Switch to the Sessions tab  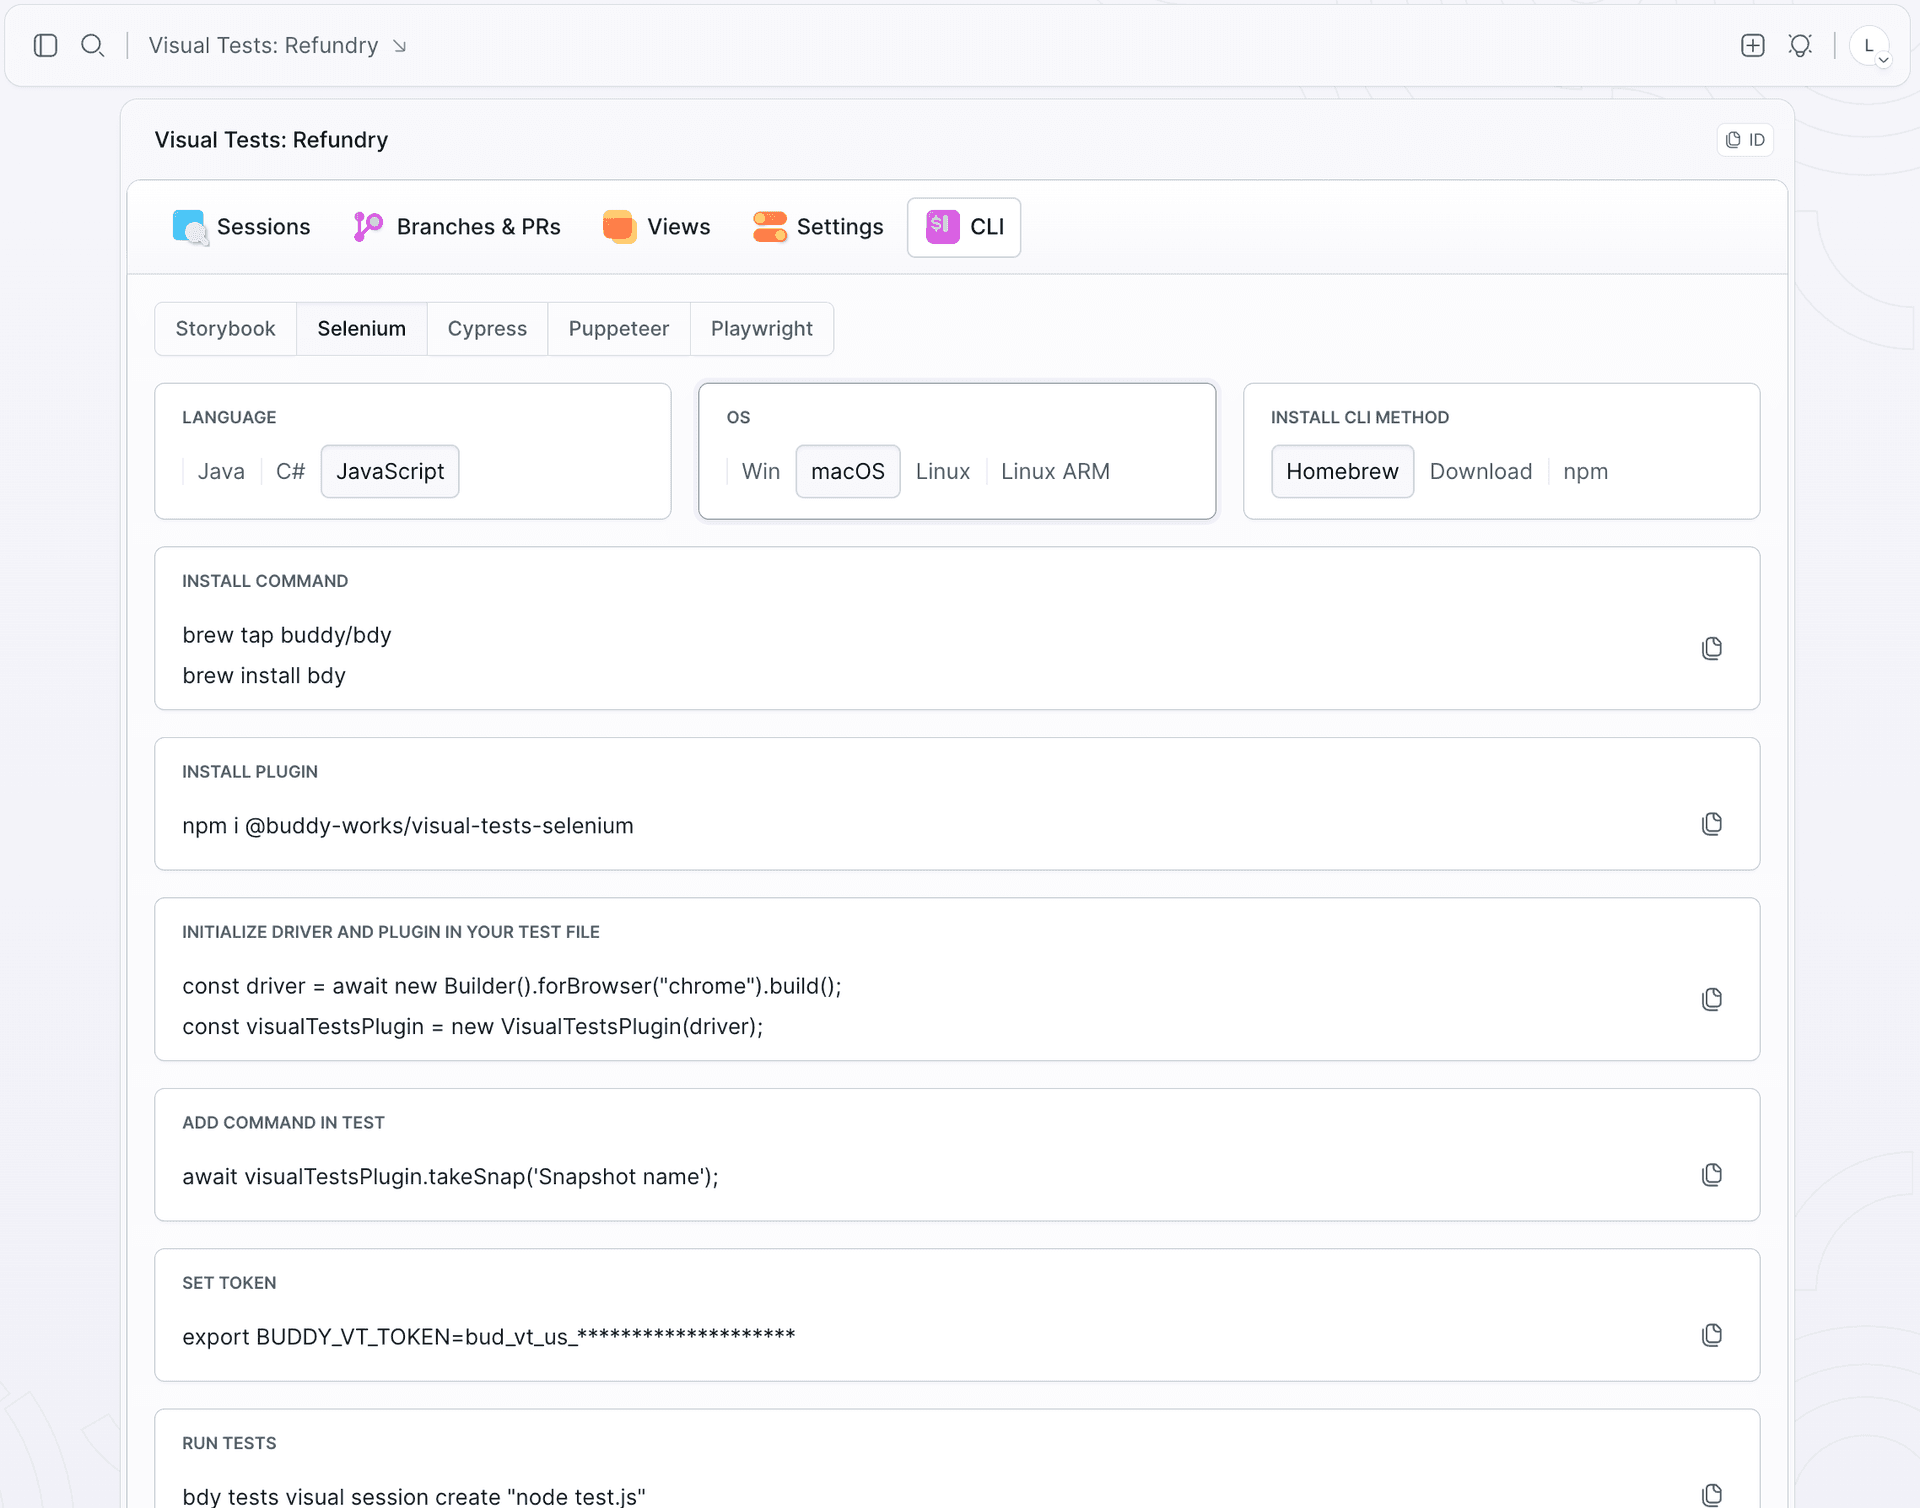[x=242, y=227]
